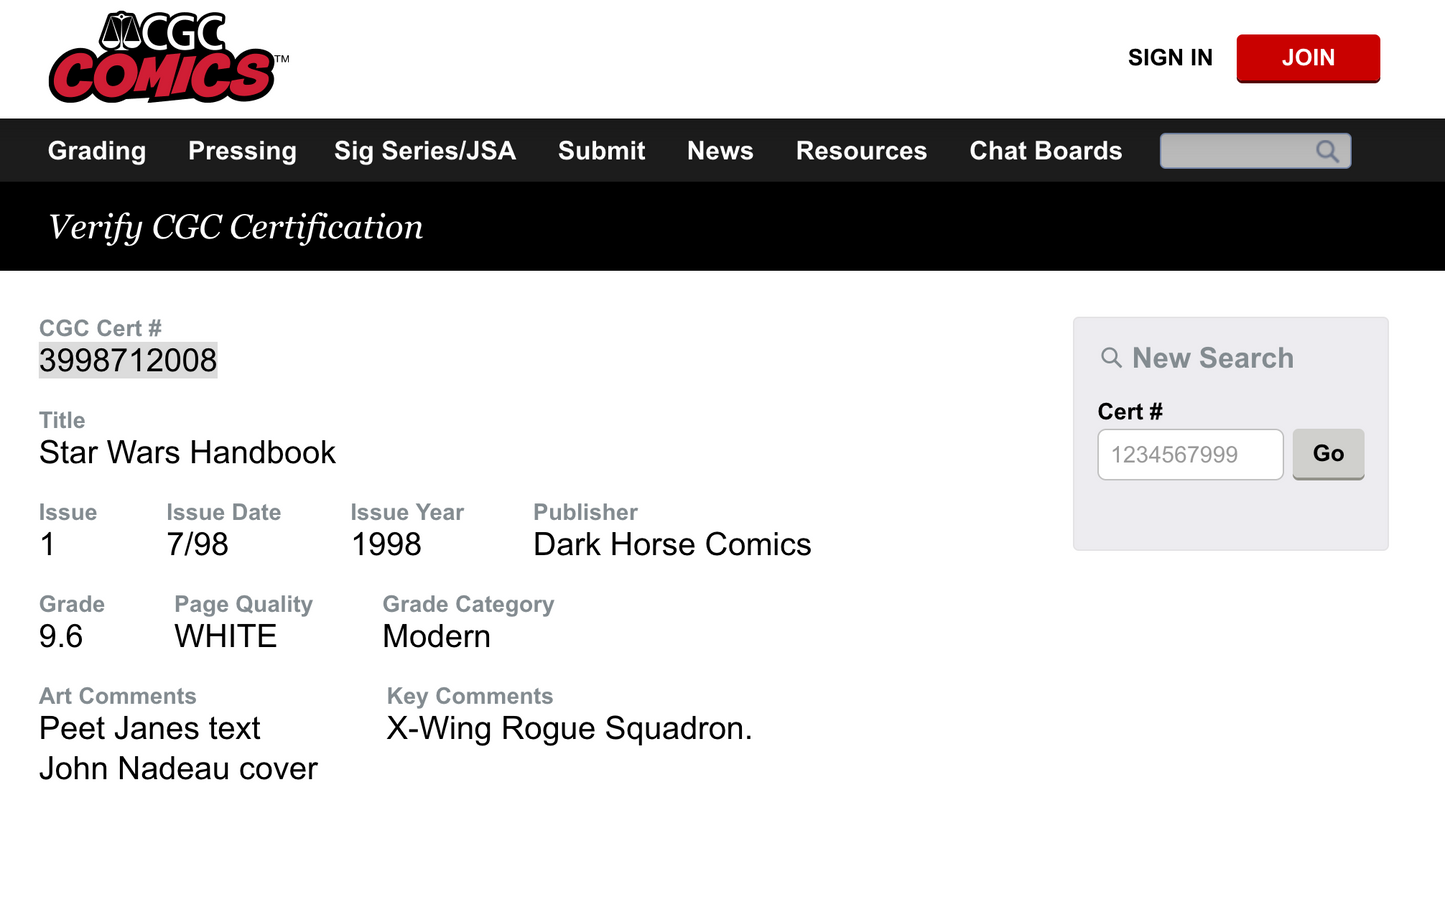
Task: Open the Pressing menu
Action: [242, 151]
